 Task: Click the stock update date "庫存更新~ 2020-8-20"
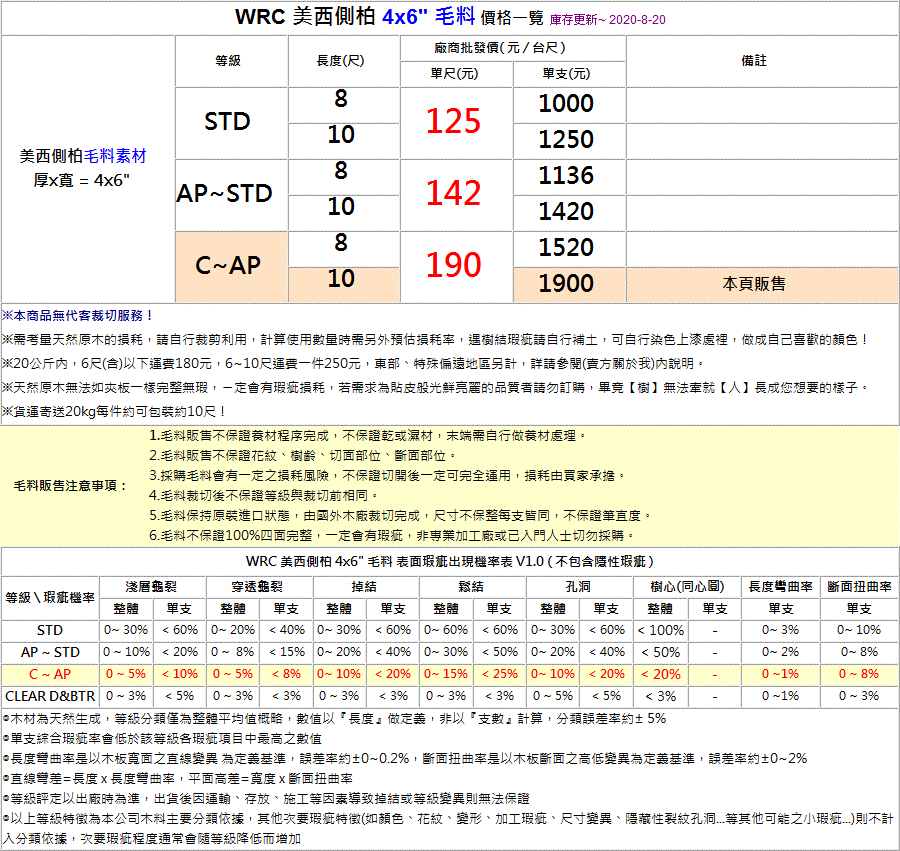[607, 20]
